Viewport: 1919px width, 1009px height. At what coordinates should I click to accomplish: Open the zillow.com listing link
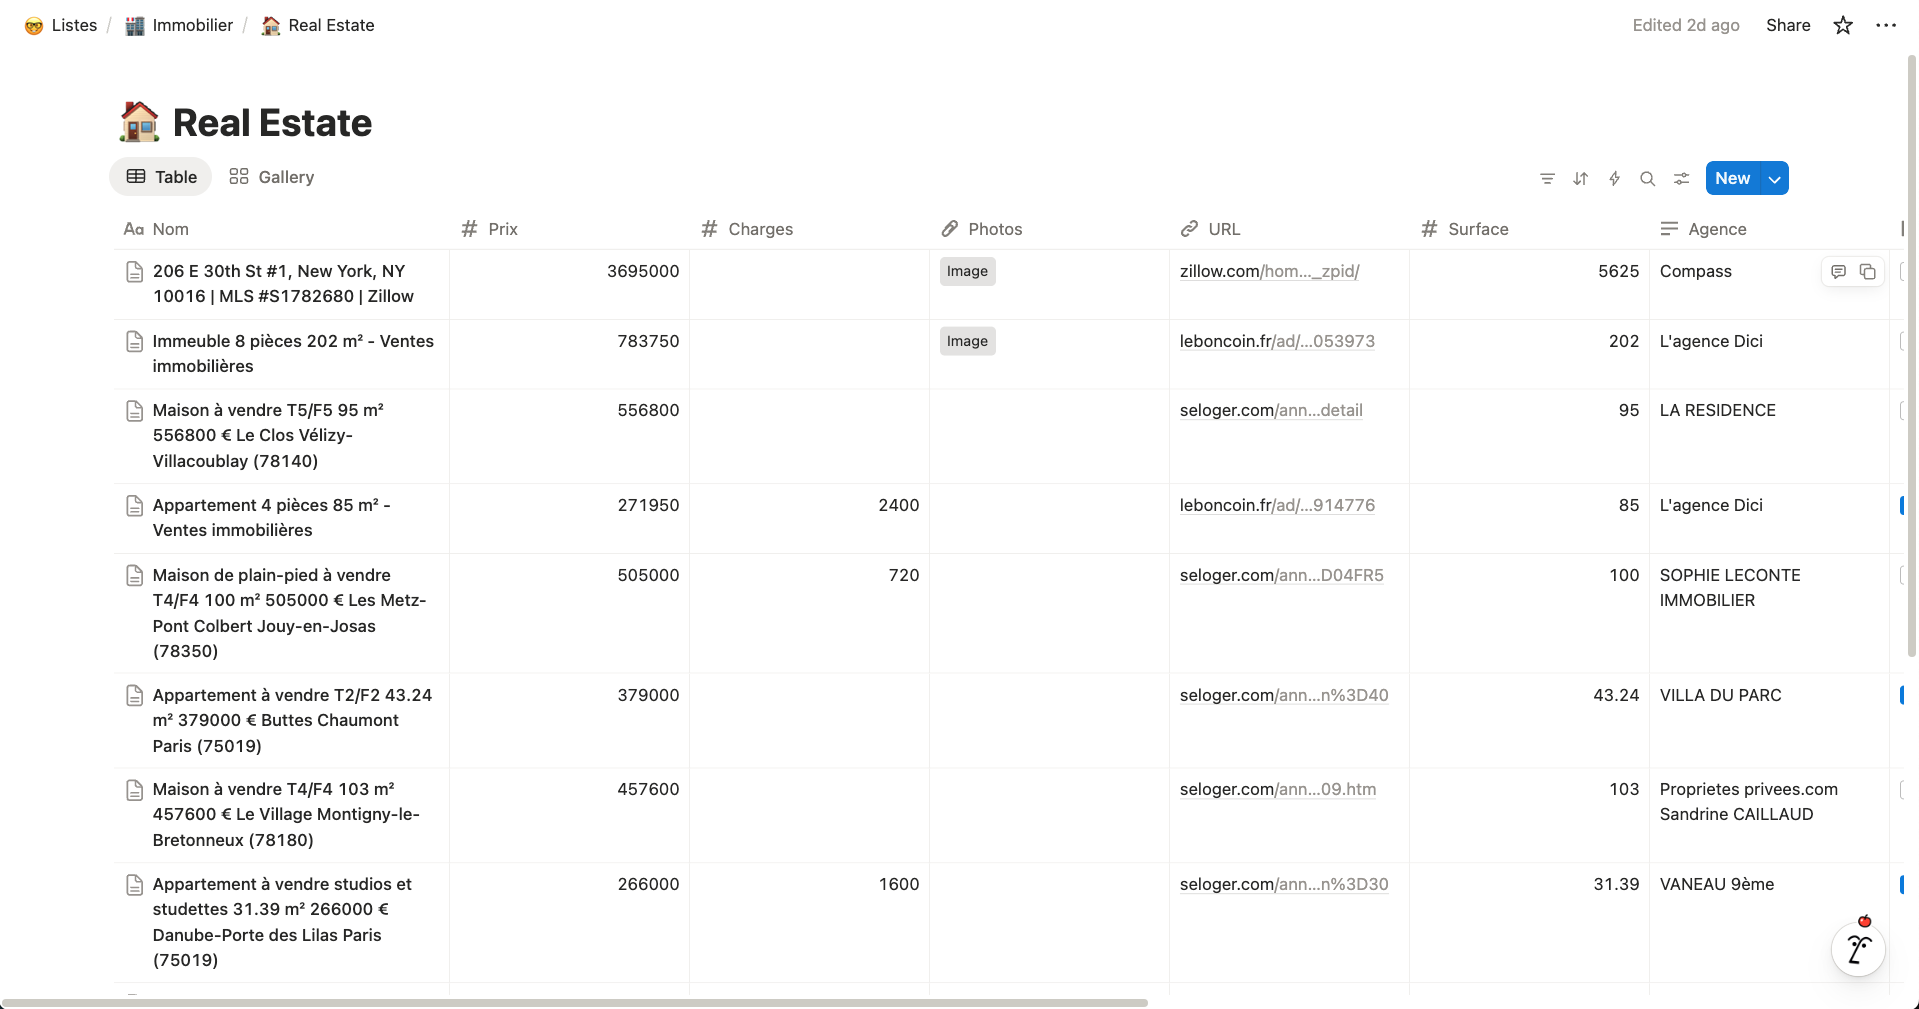pos(1269,271)
